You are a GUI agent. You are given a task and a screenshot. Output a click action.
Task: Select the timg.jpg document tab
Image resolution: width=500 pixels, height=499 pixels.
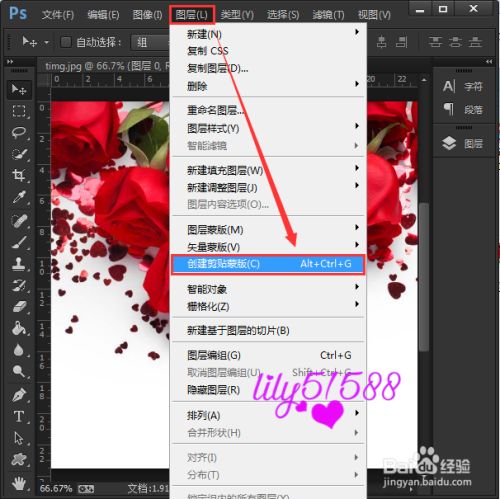pyautogui.click(x=104, y=66)
